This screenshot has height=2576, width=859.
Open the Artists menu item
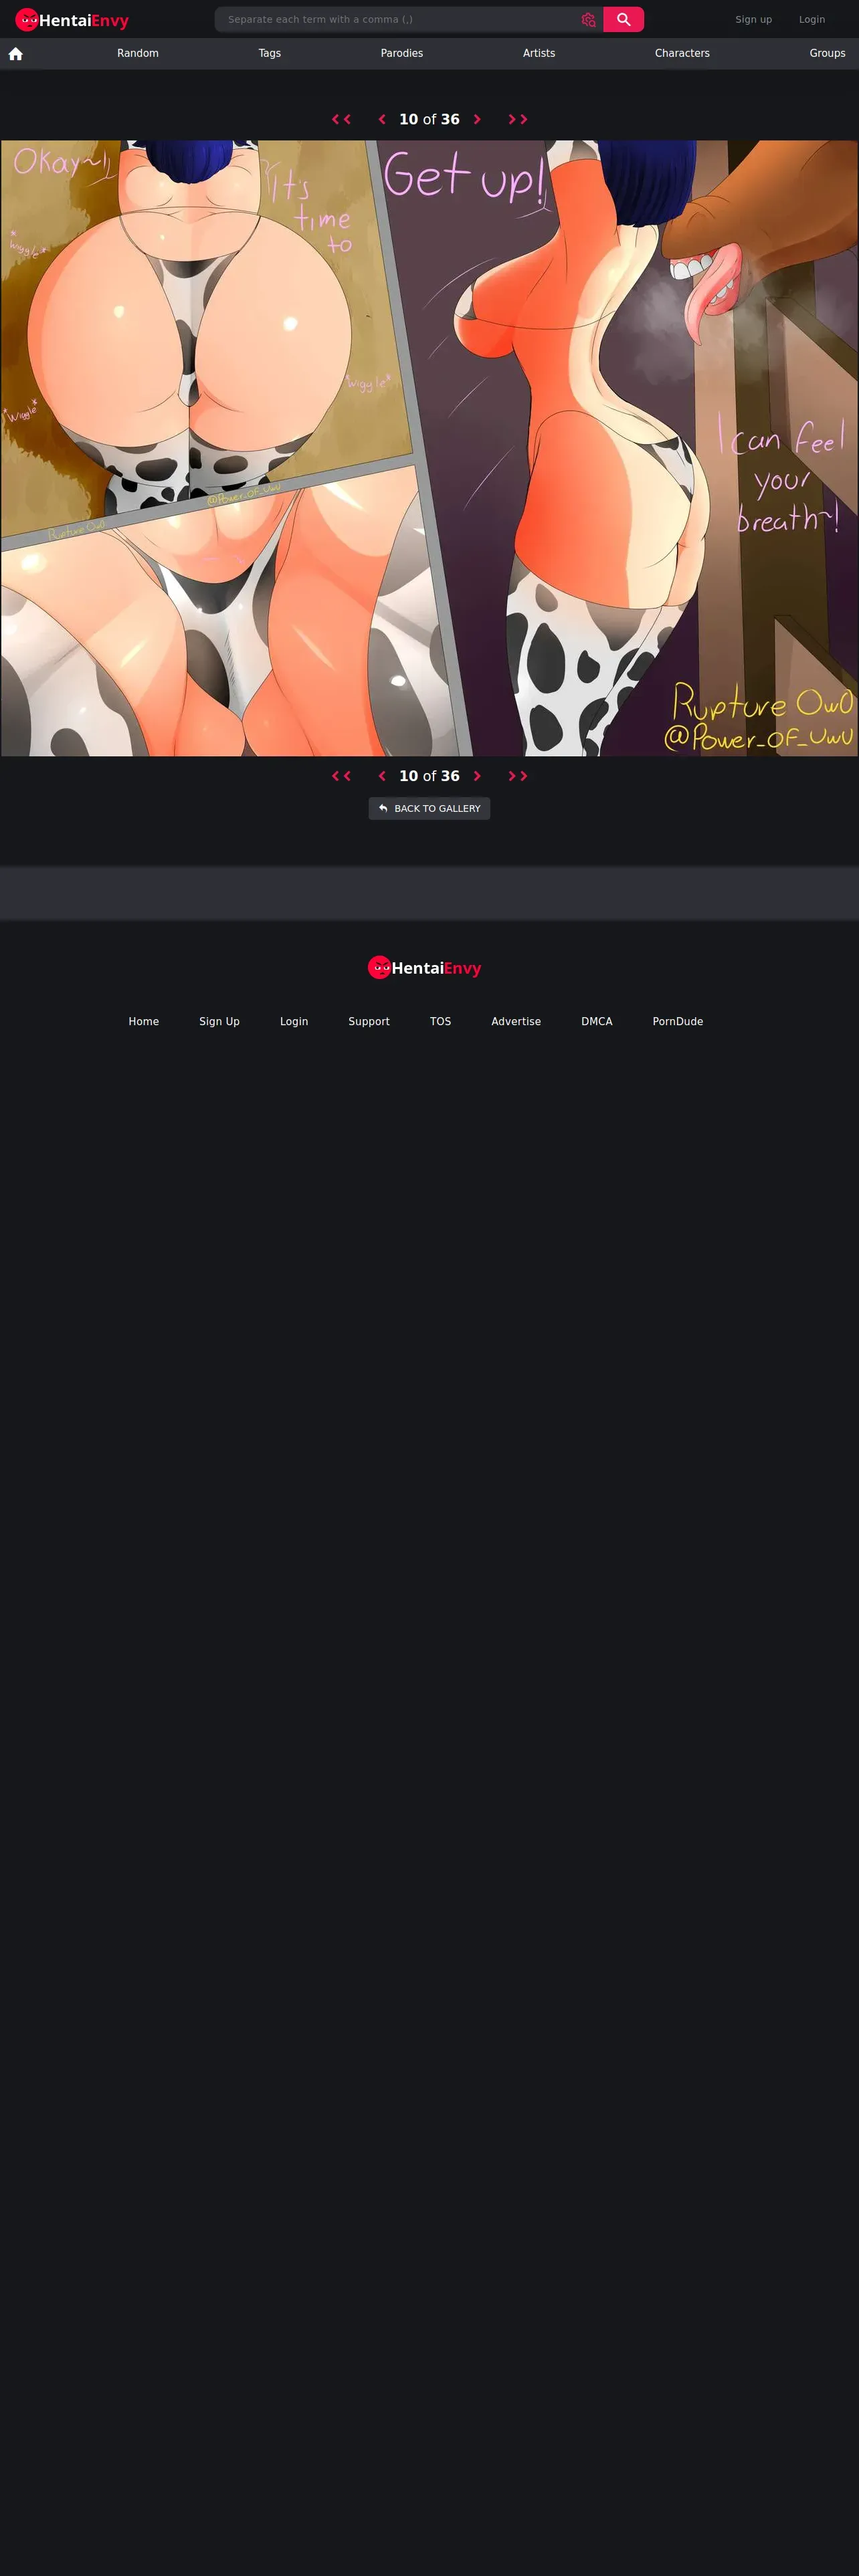point(539,53)
